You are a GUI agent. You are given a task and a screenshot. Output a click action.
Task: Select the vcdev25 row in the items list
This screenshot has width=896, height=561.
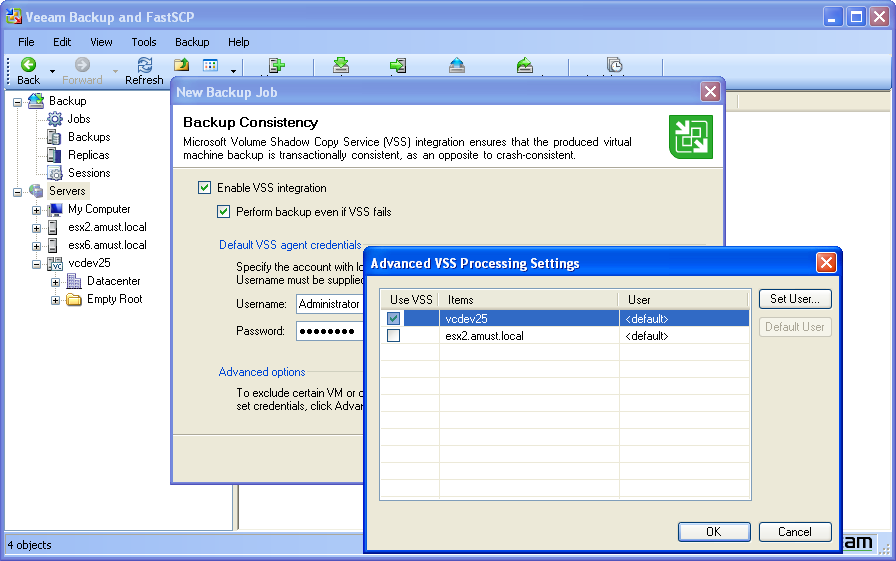(565, 318)
